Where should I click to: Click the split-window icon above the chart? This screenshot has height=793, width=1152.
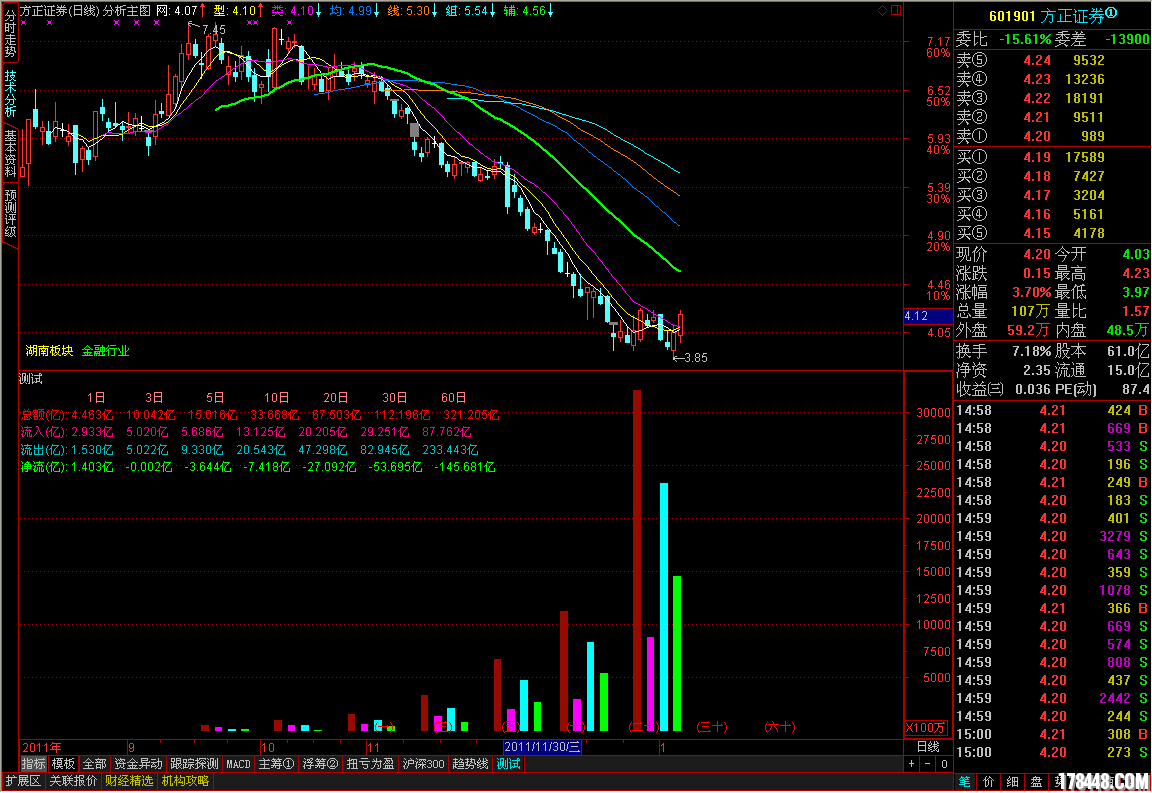(896, 10)
